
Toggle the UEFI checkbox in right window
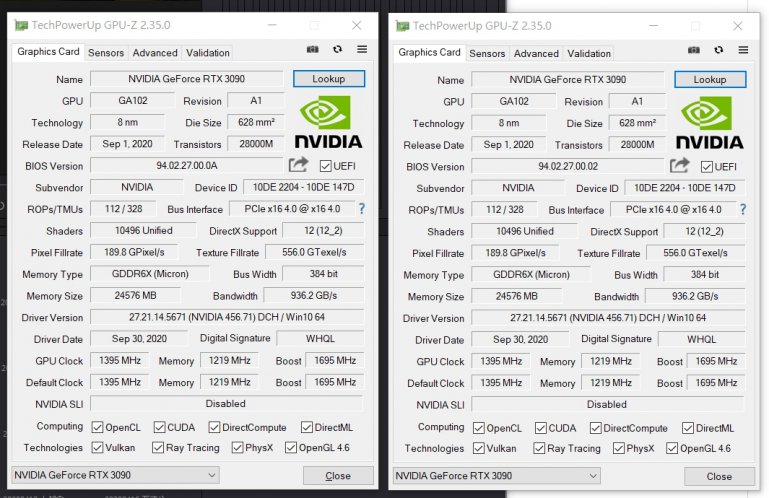pyautogui.click(x=706, y=167)
